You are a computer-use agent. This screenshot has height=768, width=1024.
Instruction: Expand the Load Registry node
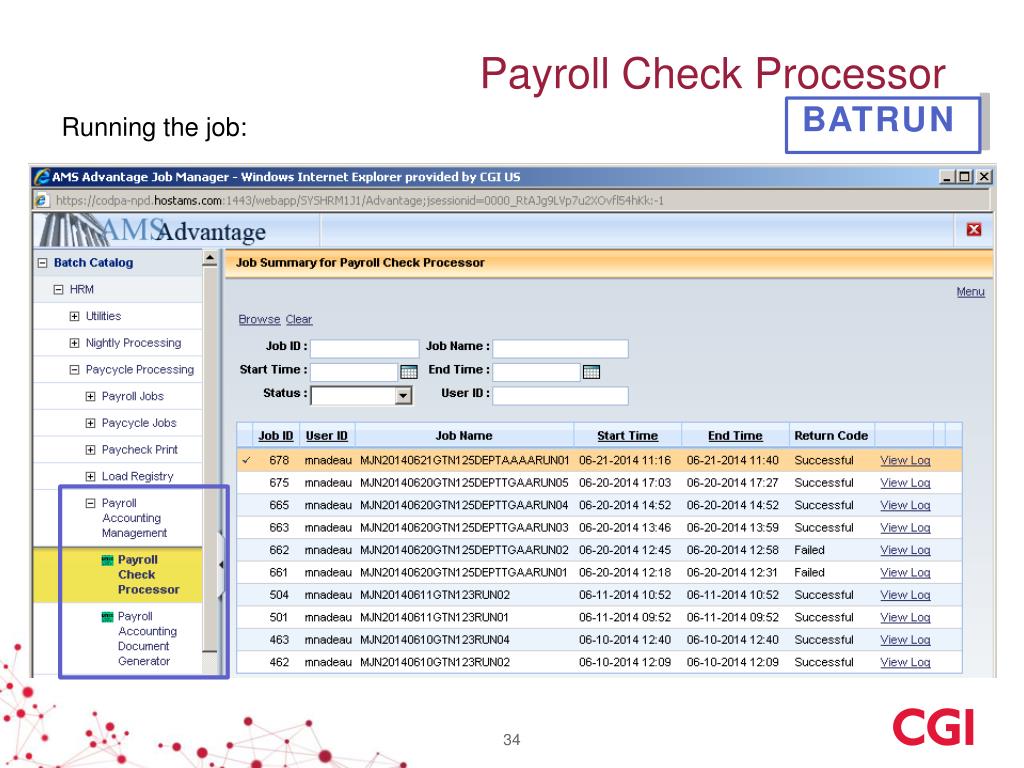point(91,477)
